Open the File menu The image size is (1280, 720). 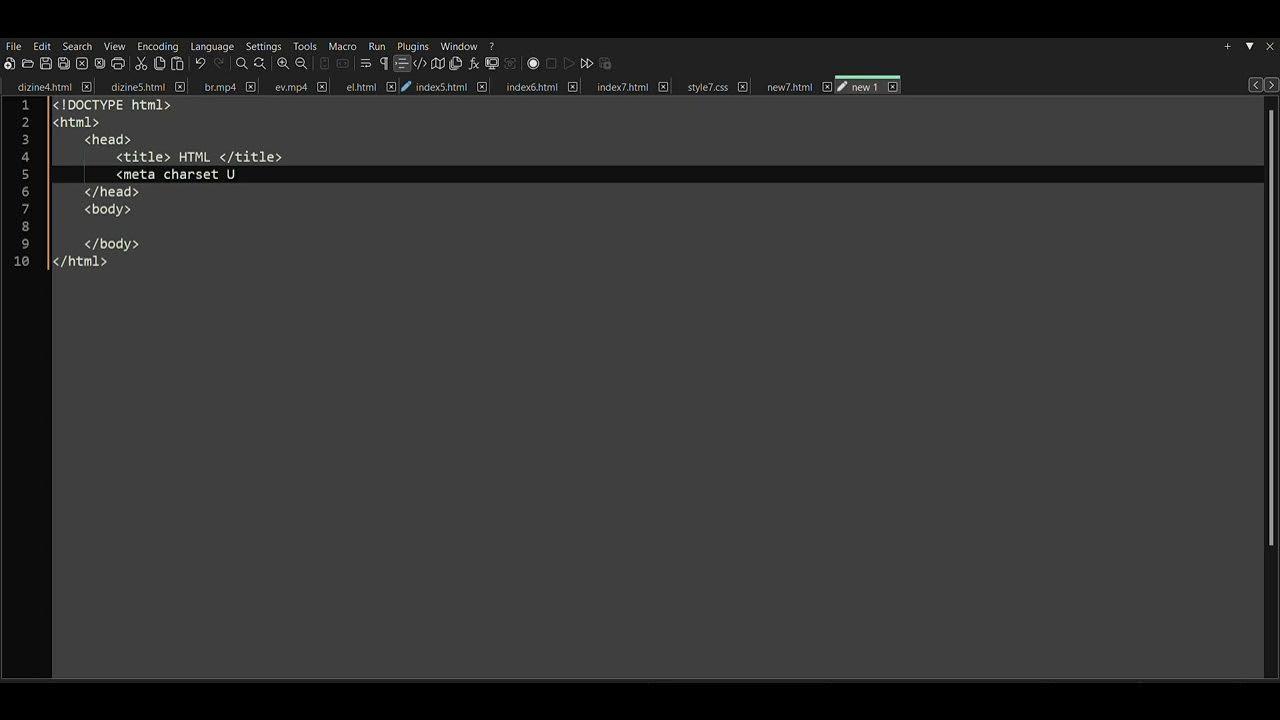[13, 46]
